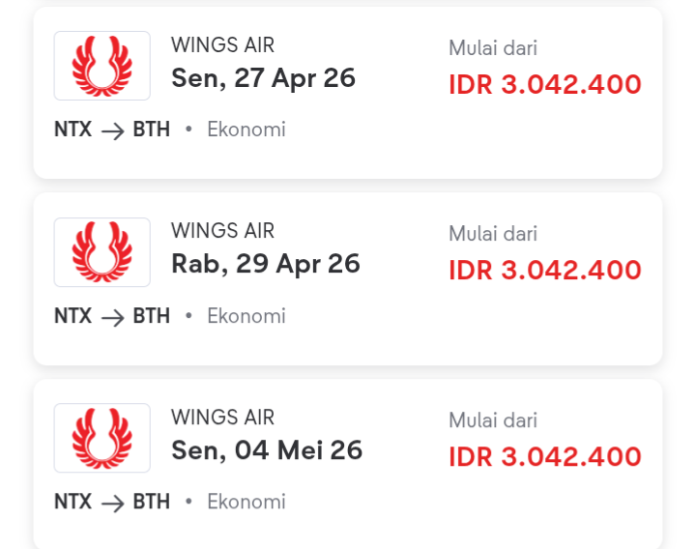Click the route arrow on the 27 Apr flight
Viewport: 696px width, 549px height.
point(112,130)
